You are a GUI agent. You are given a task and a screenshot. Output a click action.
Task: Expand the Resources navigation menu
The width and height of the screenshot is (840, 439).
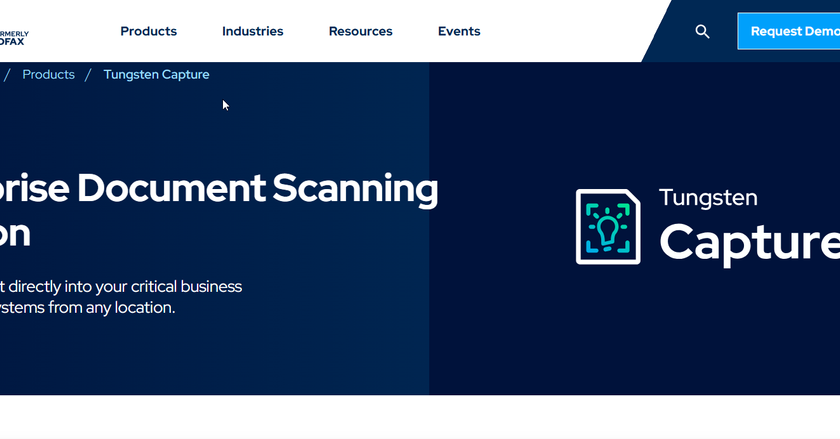[360, 31]
